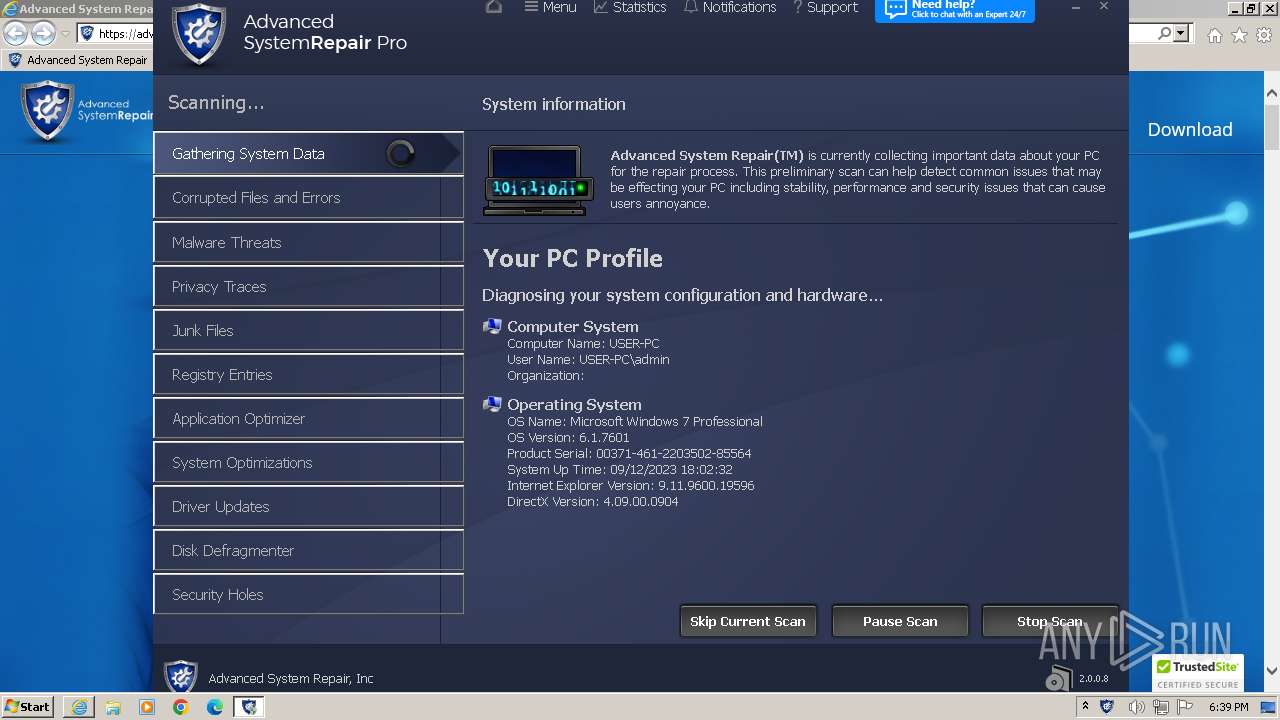The image size is (1280, 720).
Task: Click the Action Center flag tray icon
Action: tap(1186, 706)
